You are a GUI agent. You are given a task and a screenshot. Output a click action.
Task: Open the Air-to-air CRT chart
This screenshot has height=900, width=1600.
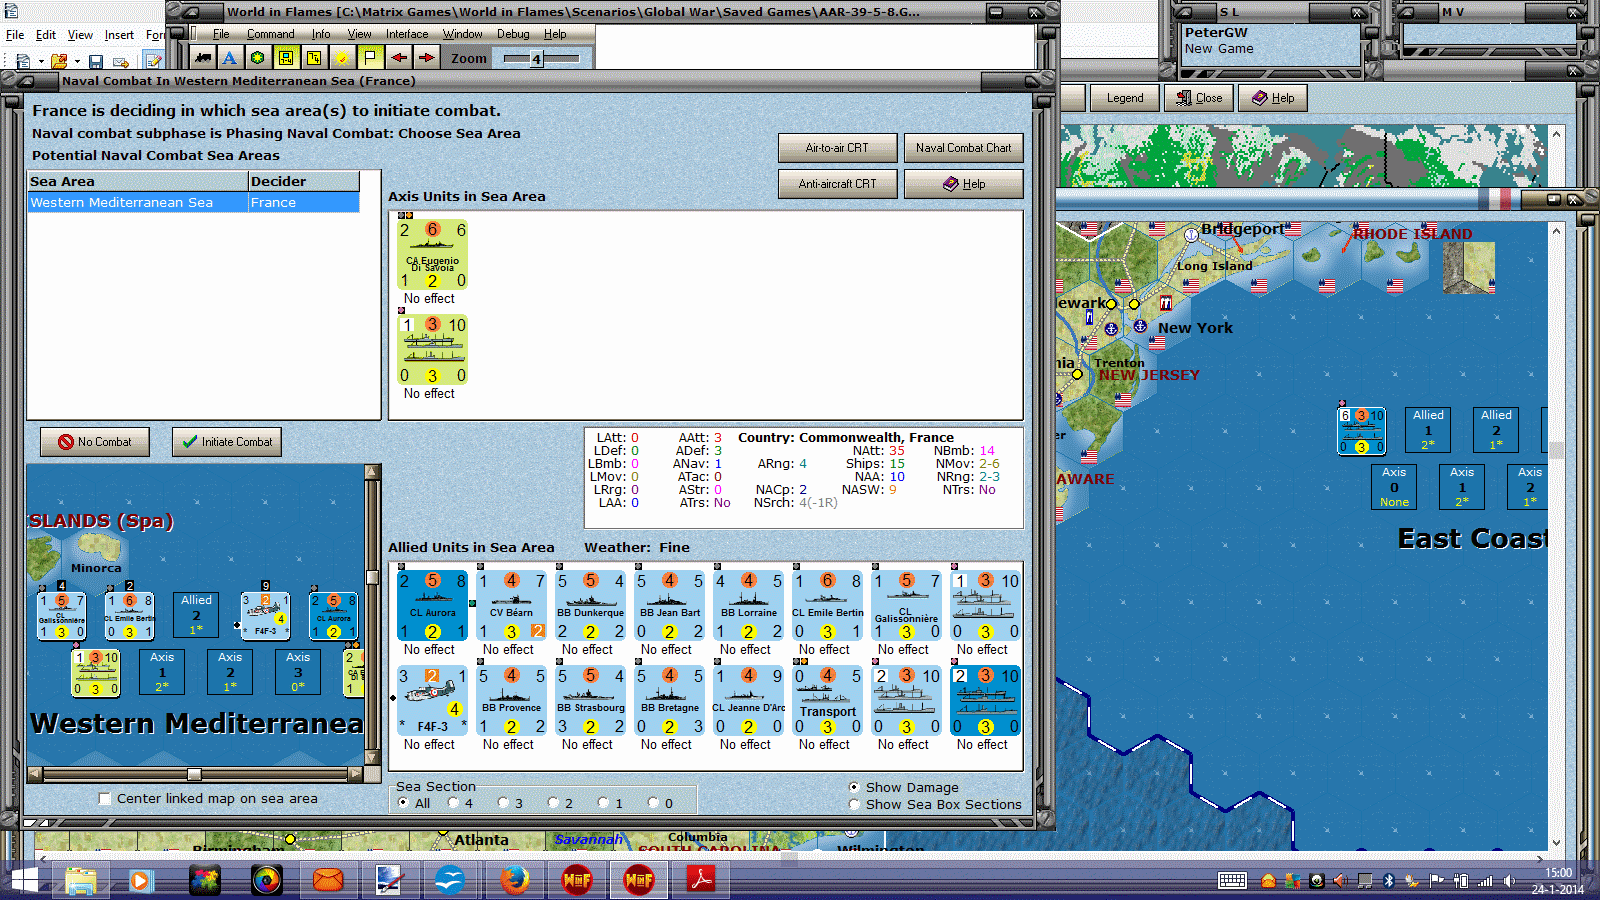[x=838, y=148]
